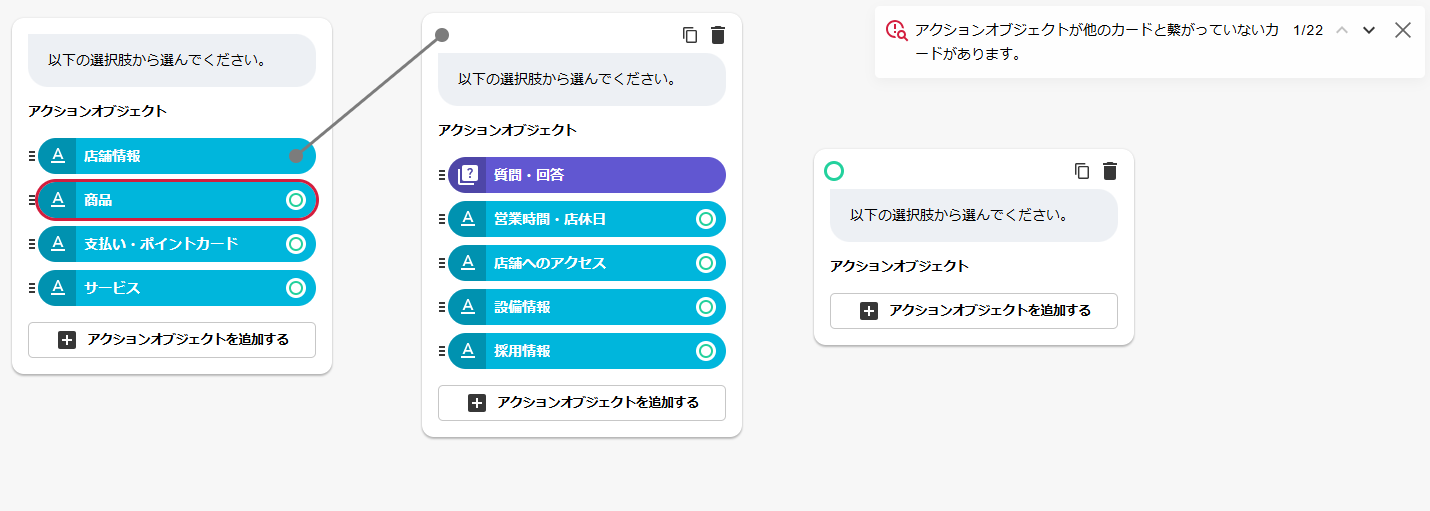Add an action object to the left card

pyautogui.click(x=172, y=340)
